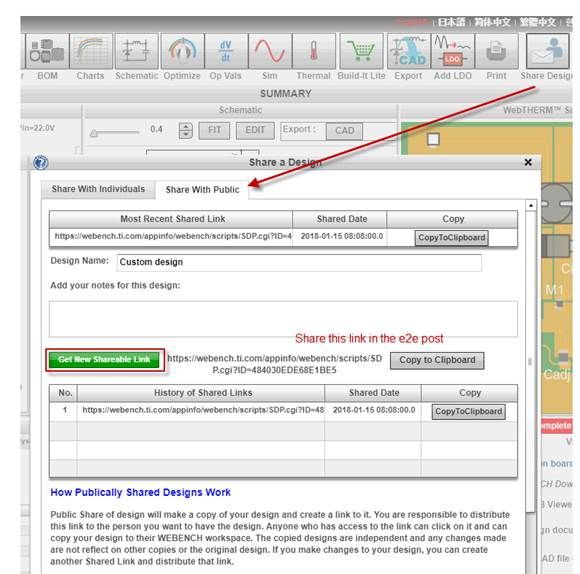Screen dimensions: 580x574
Task: Open the Schematic toolbar icon
Action: click(136, 51)
